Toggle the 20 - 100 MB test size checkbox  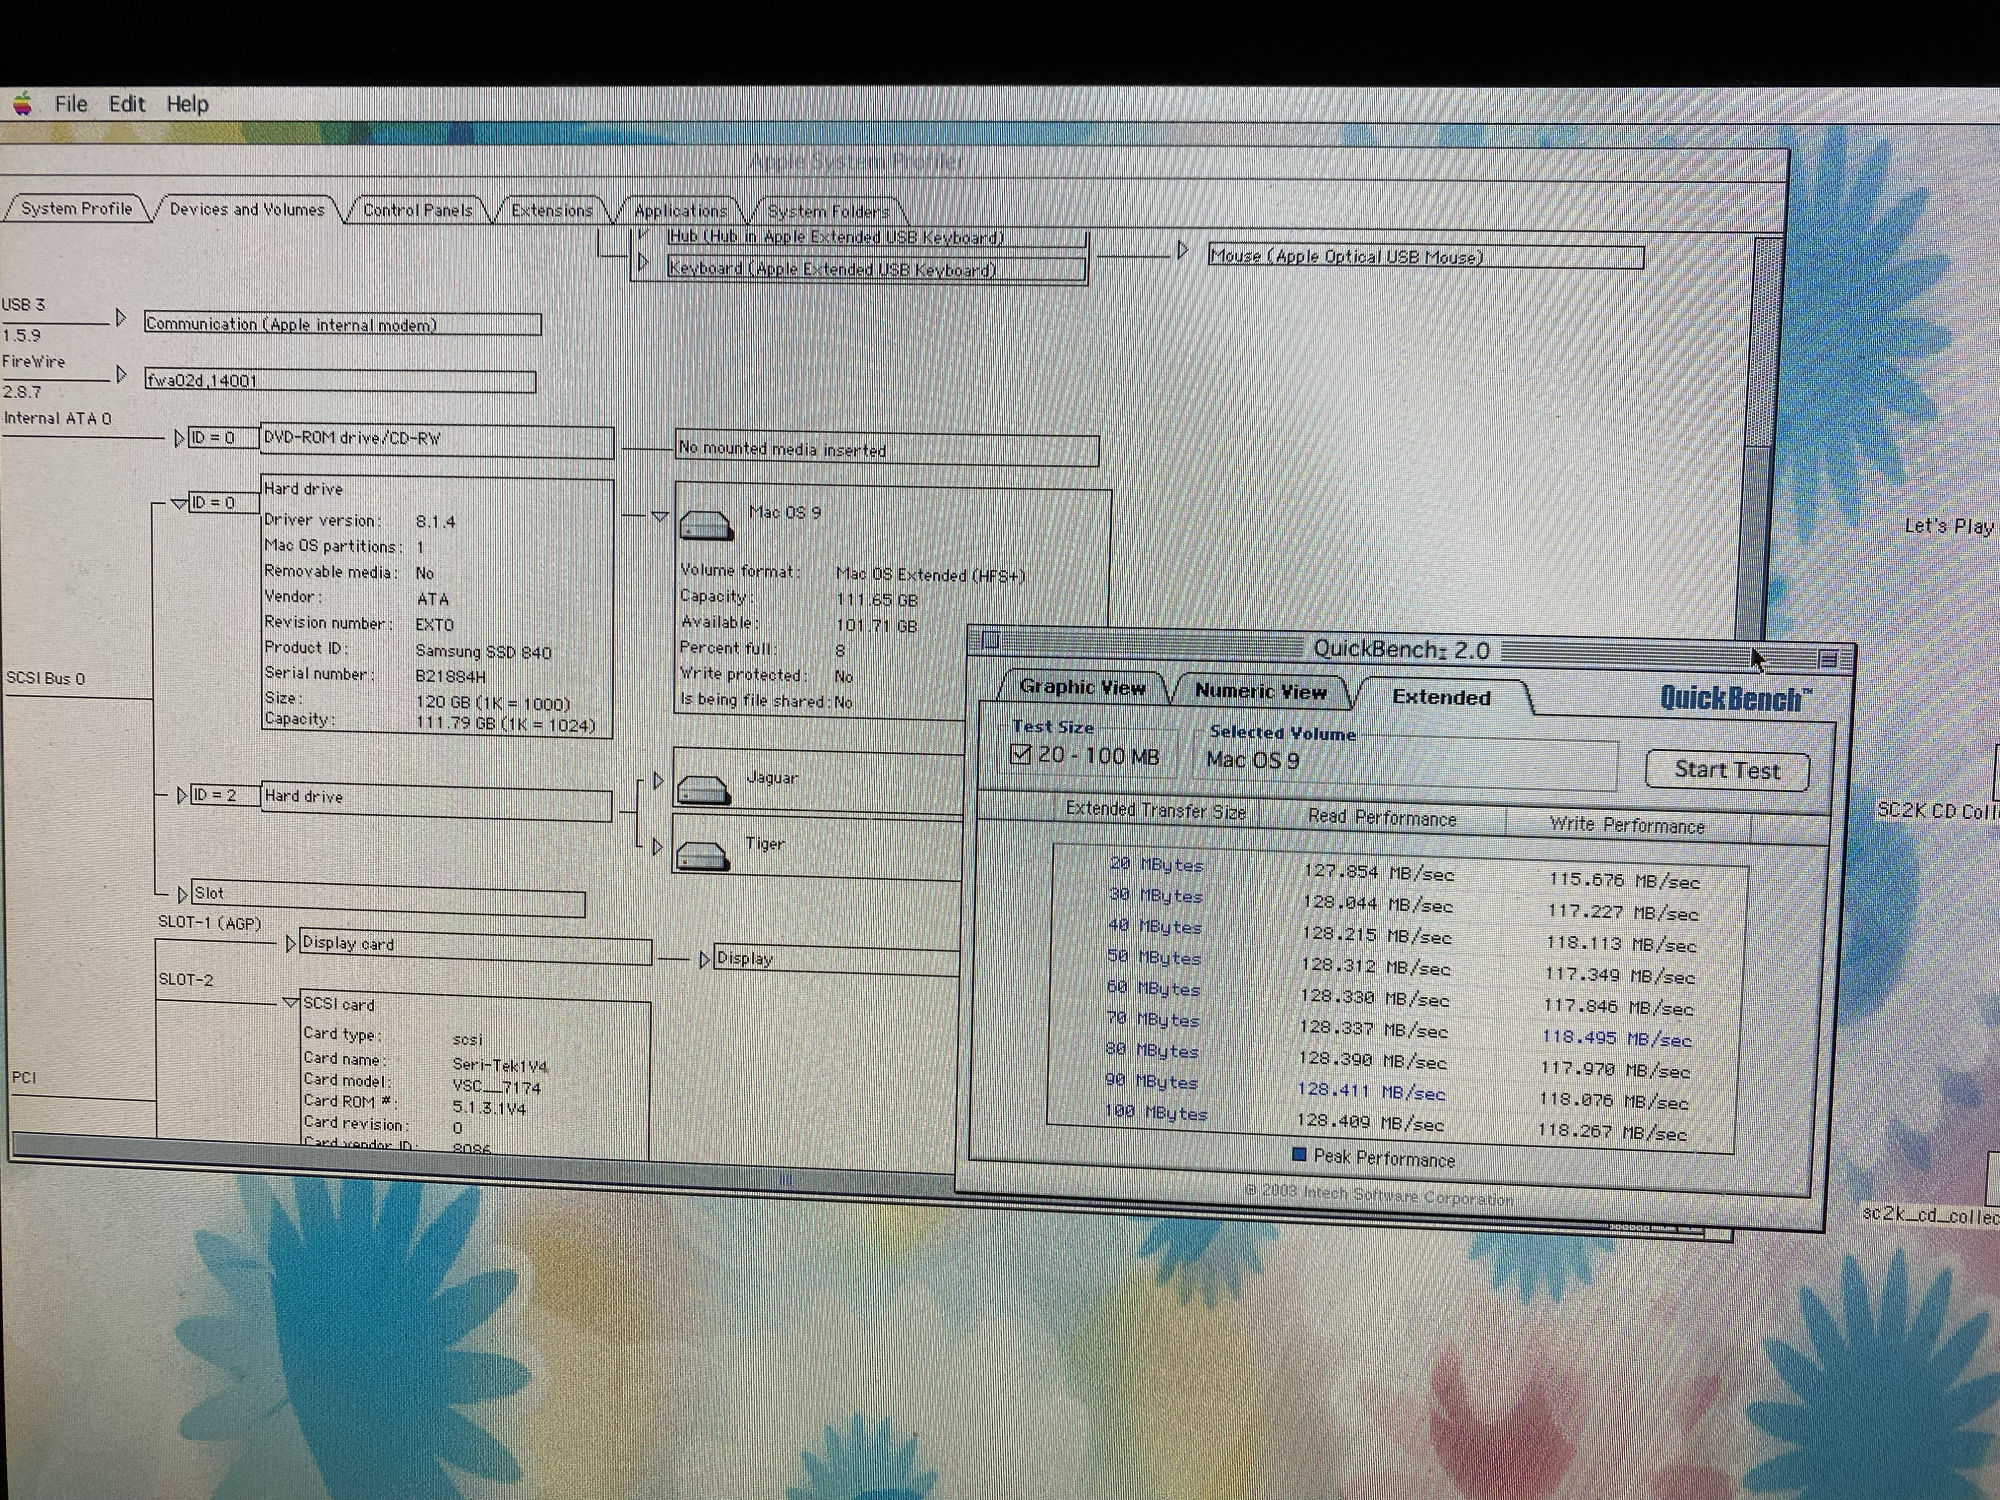click(1020, 754)
